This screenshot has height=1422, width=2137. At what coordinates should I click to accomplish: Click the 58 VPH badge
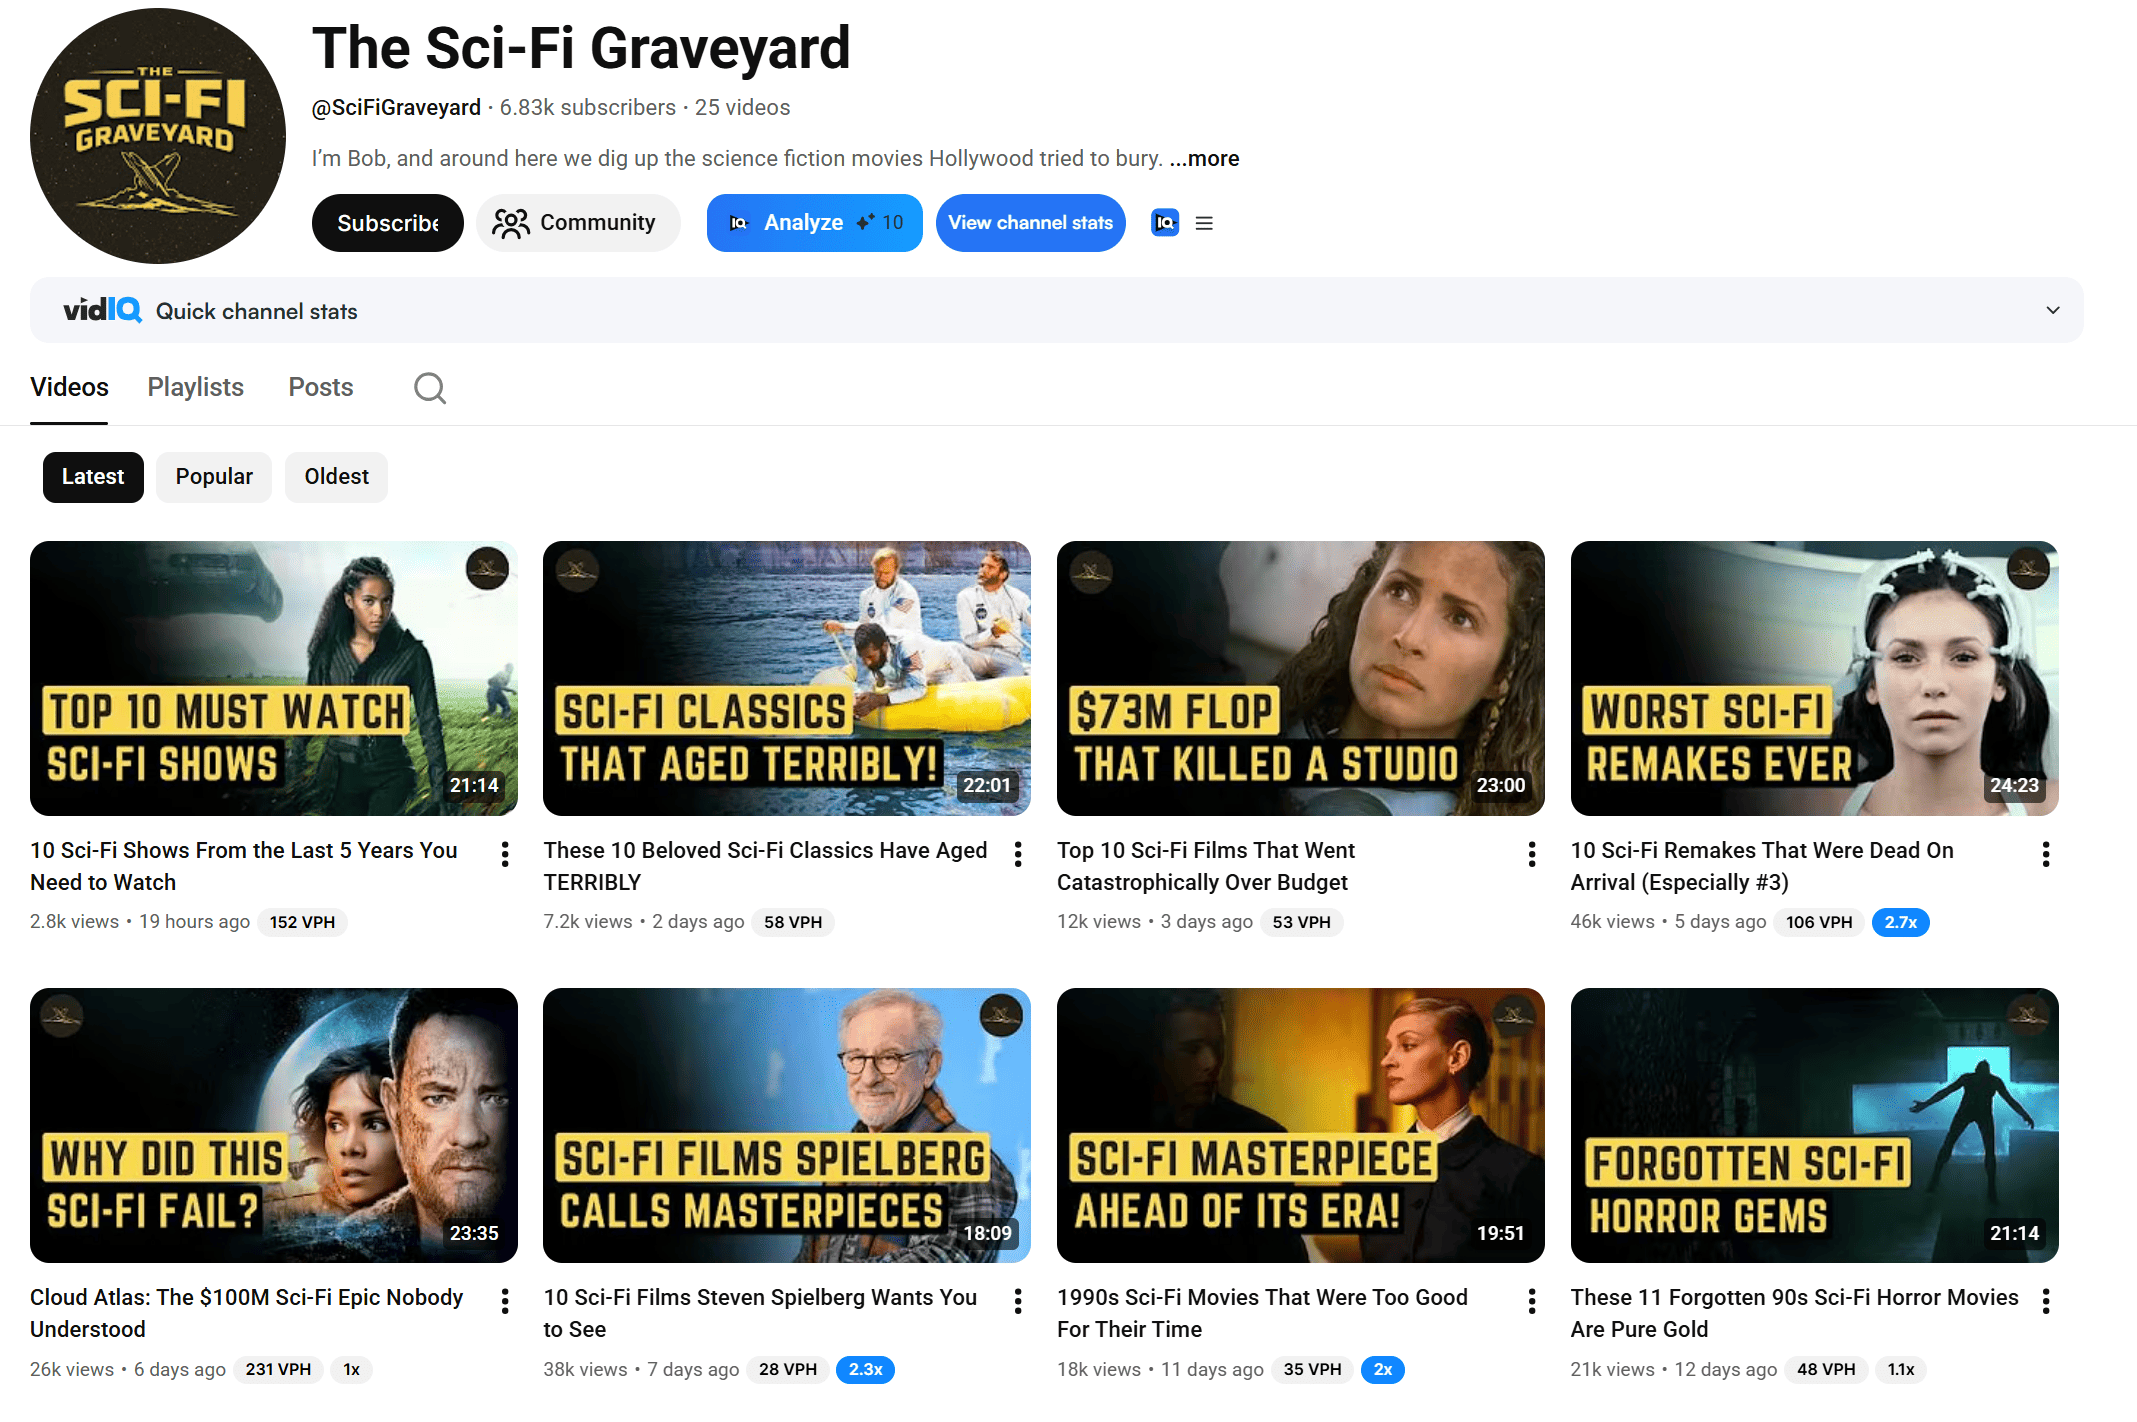(793, 922)
